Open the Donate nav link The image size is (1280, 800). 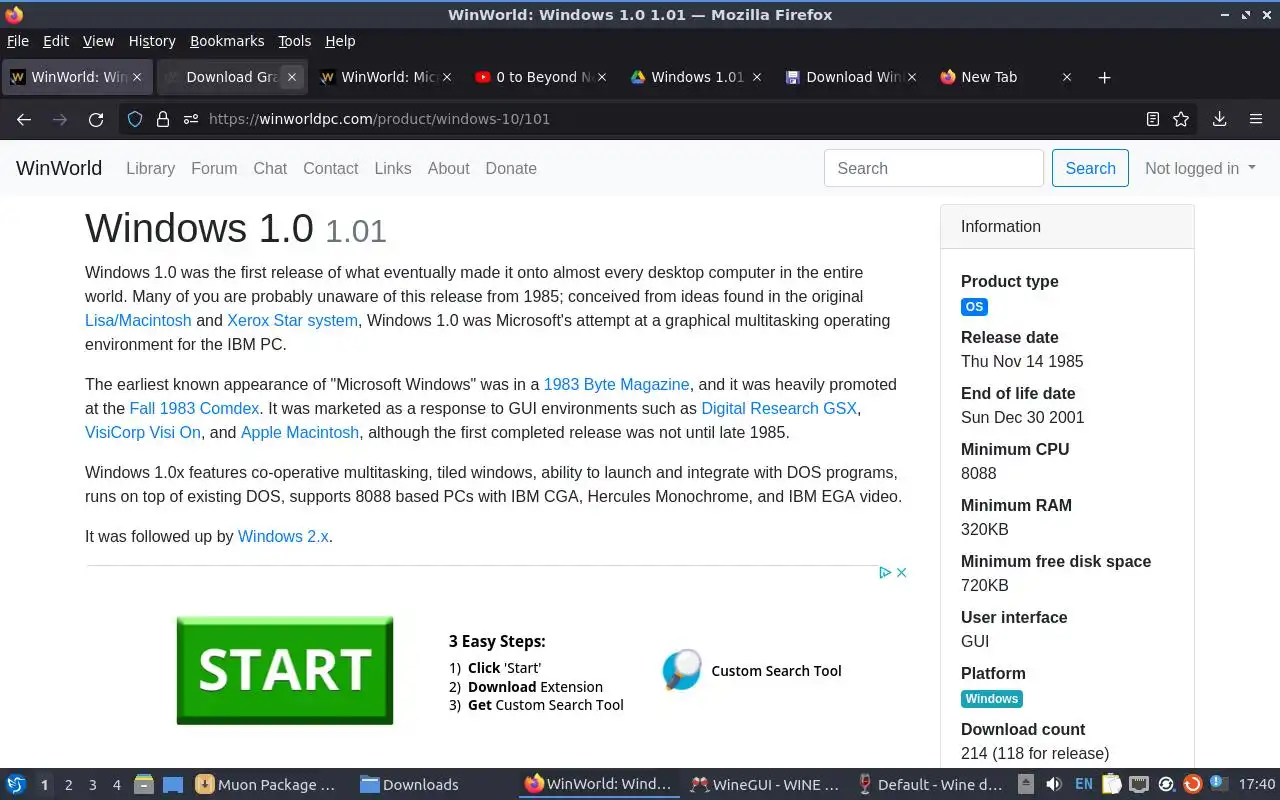[x=511, y=168]
